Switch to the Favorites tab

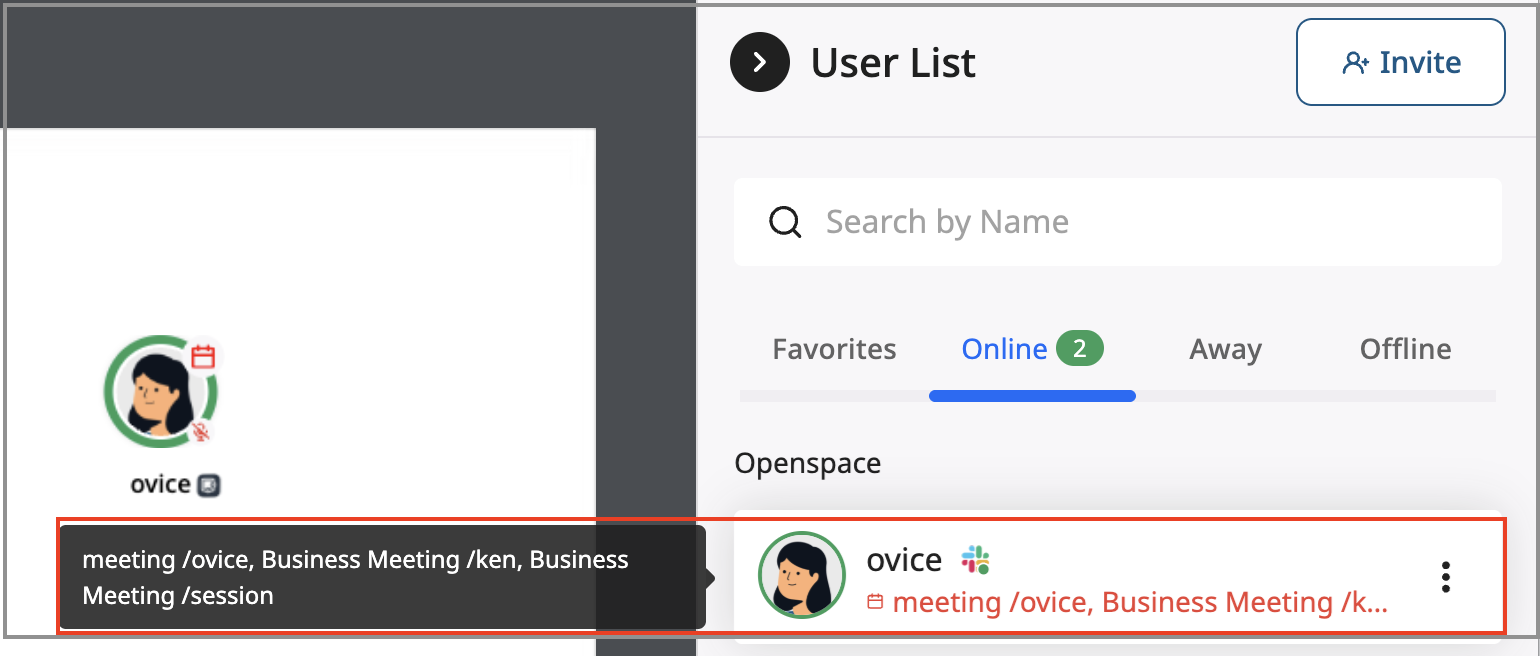pyautogui.click(x=833, y=348)
